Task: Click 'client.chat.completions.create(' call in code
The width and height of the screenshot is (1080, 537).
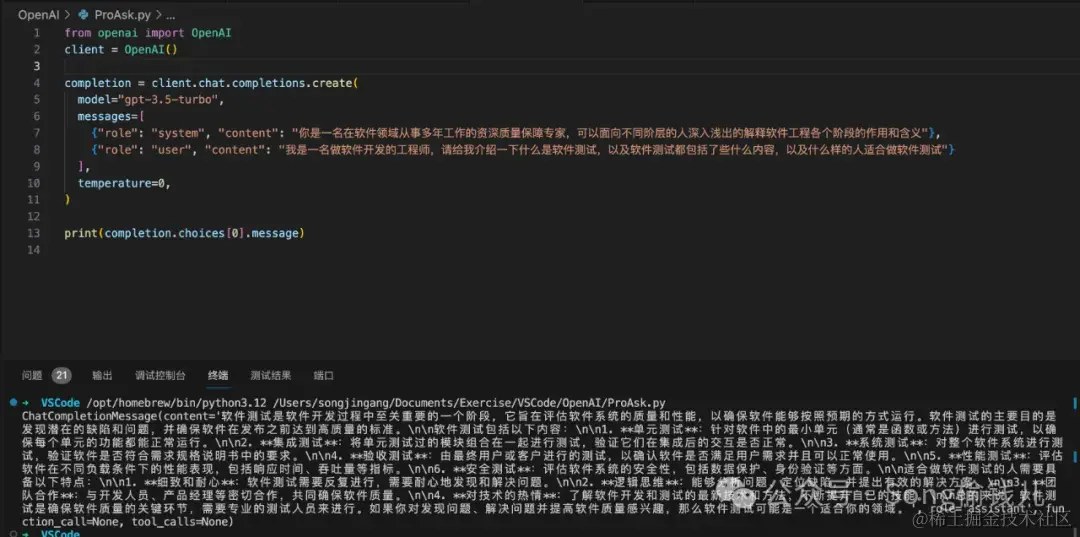Action: point(255,83)
